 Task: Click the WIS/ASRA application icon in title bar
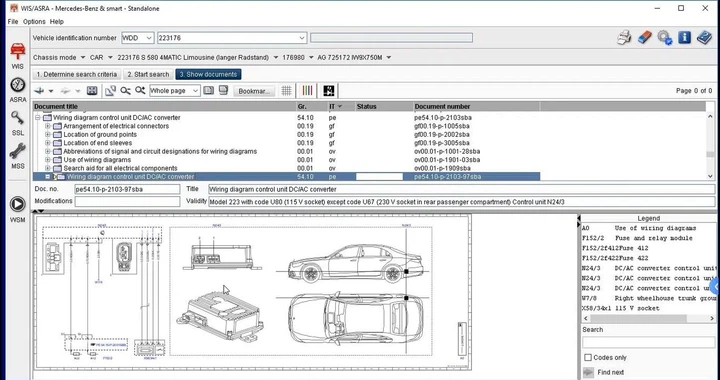(x=14, y=8)
